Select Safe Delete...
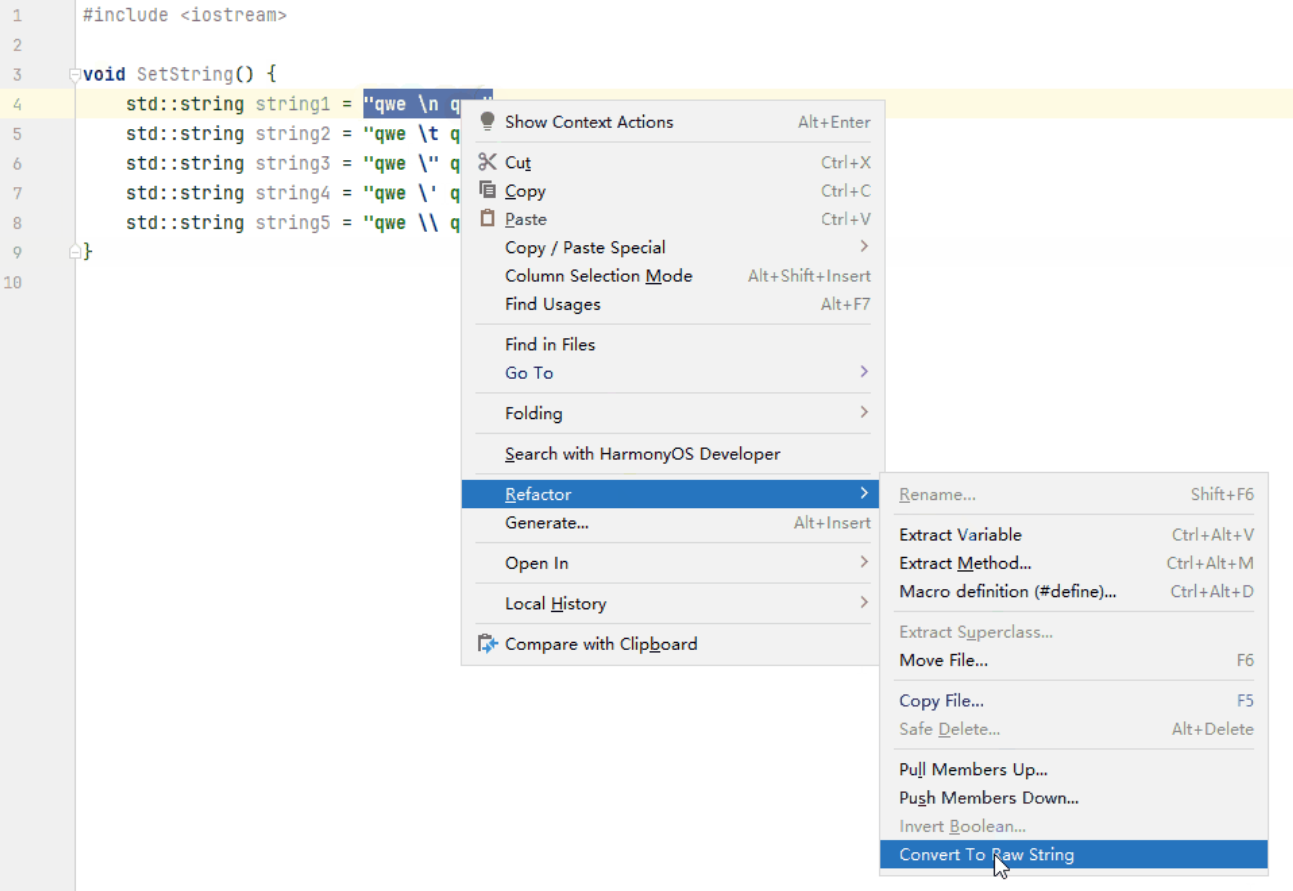1293x891 pixels. [1074, 729]
